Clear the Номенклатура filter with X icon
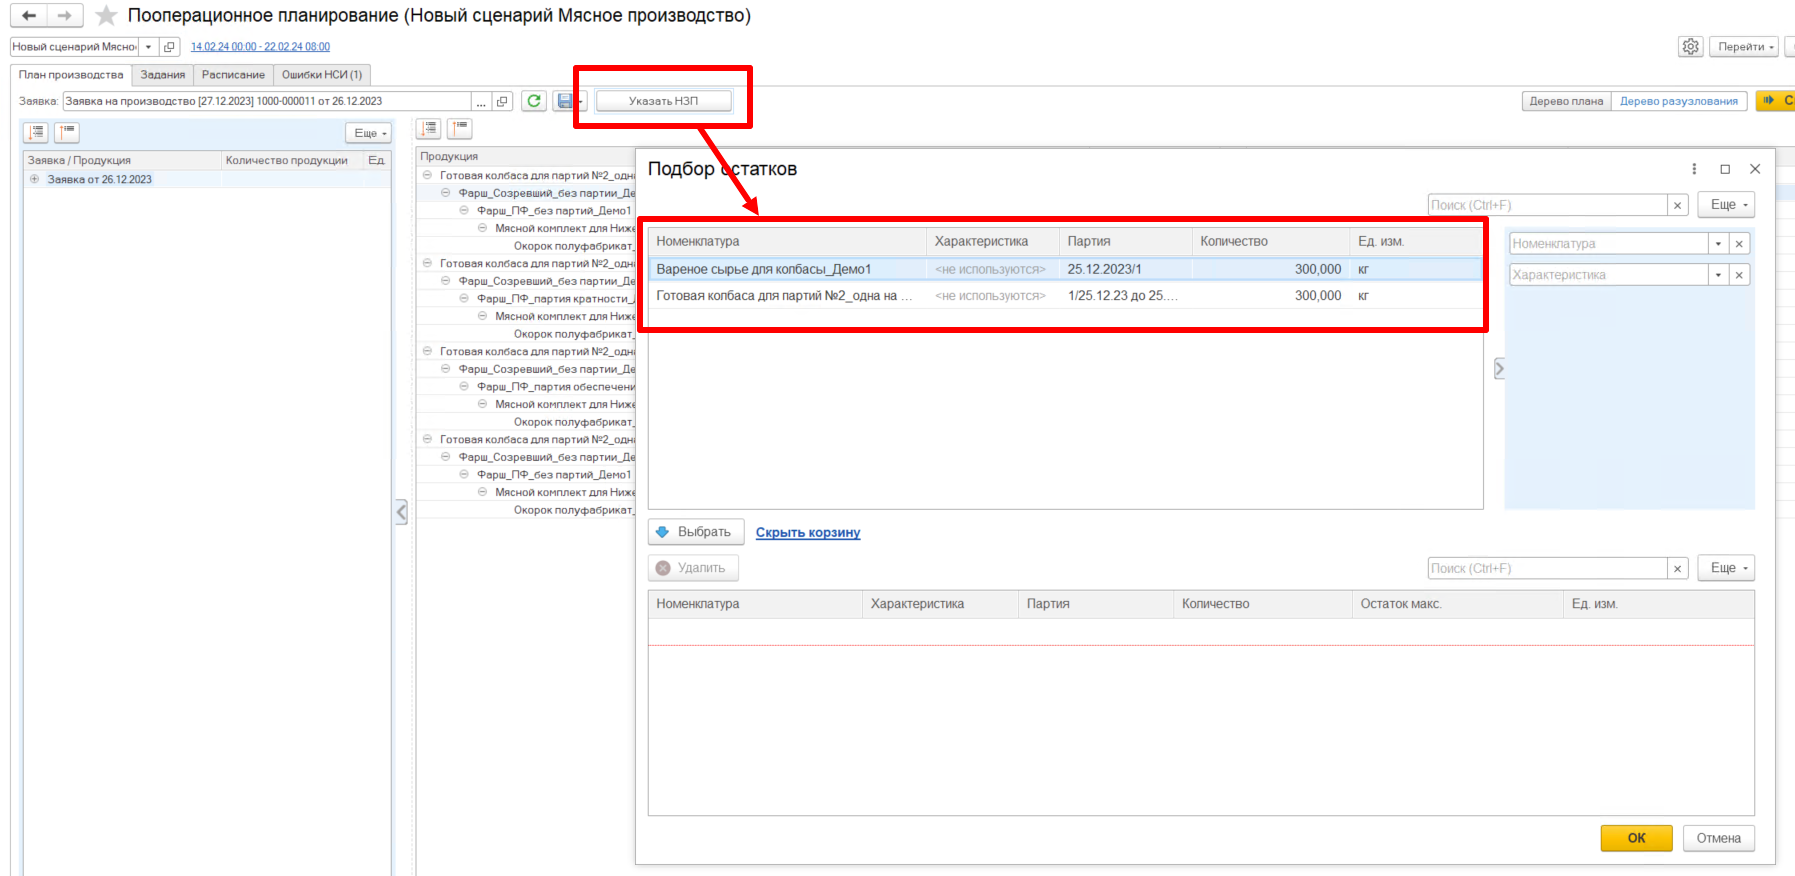1795x876 pixels. click(x=1739, y=244)
